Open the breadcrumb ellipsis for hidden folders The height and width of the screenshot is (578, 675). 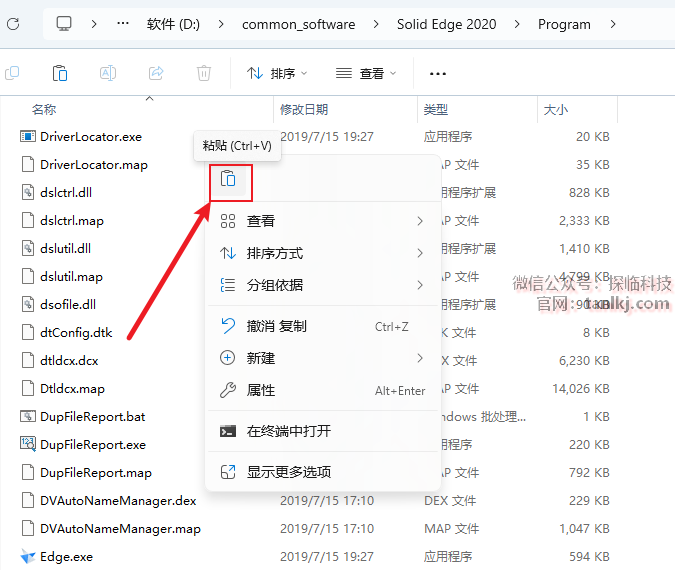tap(123, 24)
